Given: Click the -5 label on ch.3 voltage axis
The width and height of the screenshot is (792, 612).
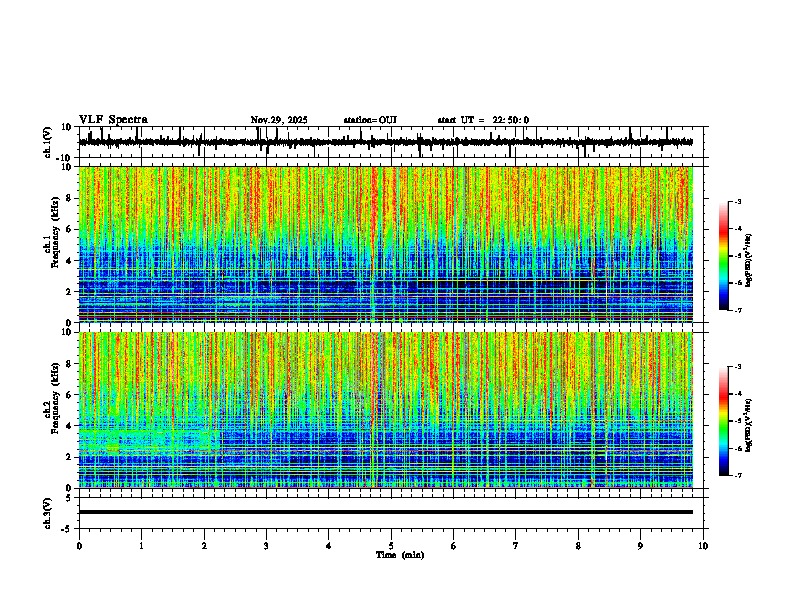Looking at the screenshot, I should point(67,529).
